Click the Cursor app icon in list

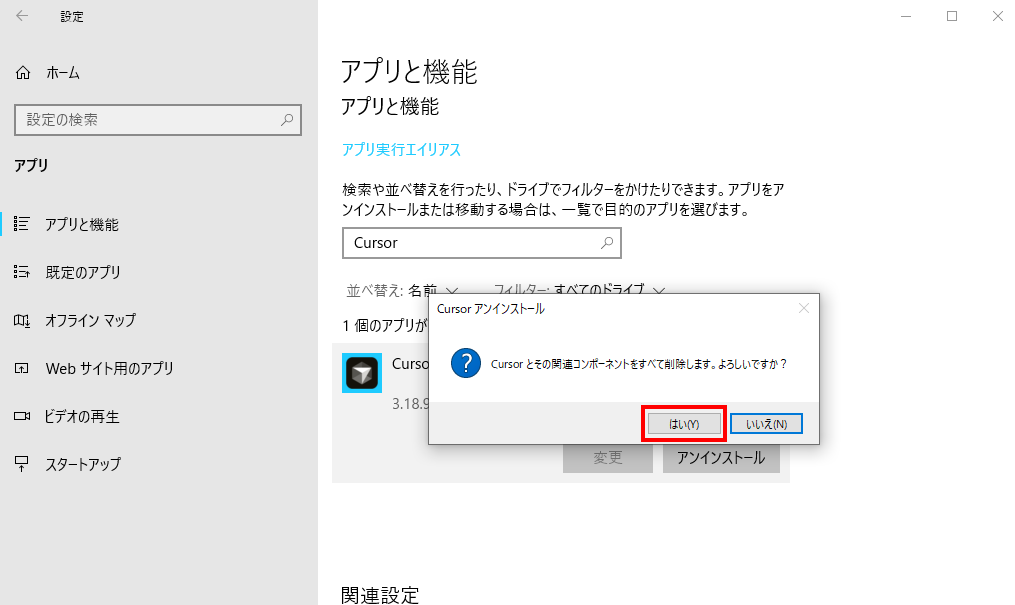point(362,373)
